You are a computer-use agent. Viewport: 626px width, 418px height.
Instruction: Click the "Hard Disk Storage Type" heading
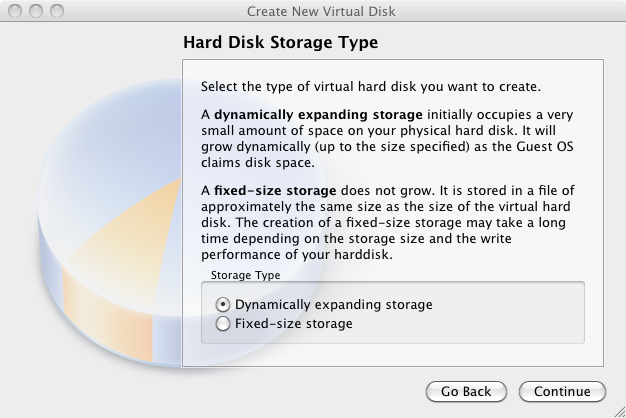(x=280, y=42)
